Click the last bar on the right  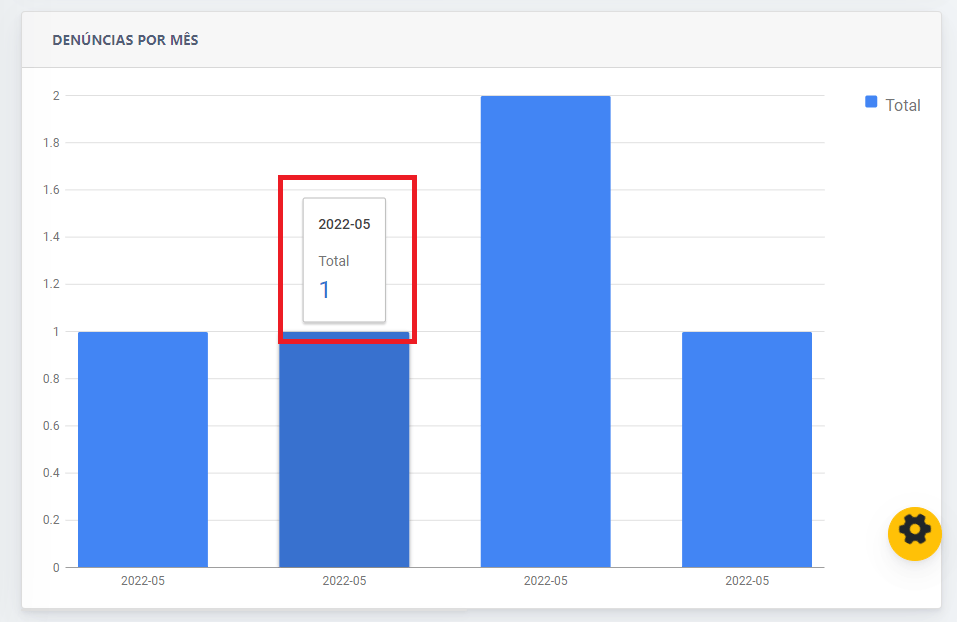(746, 450)
